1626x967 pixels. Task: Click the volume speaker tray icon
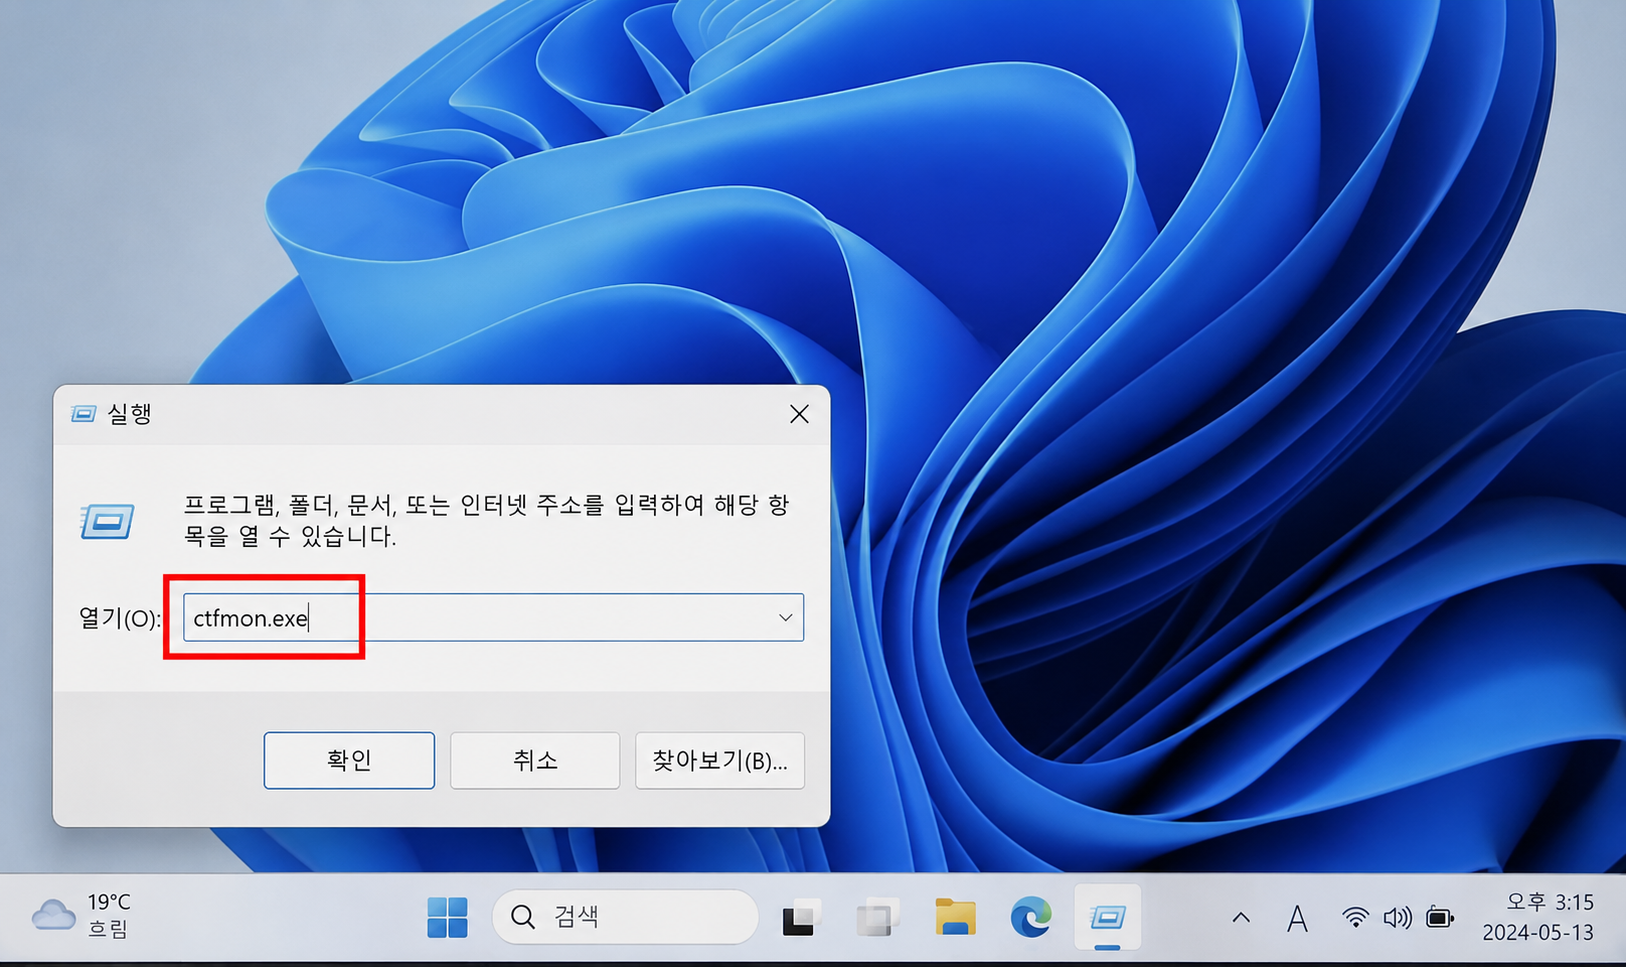point(1397,917)
